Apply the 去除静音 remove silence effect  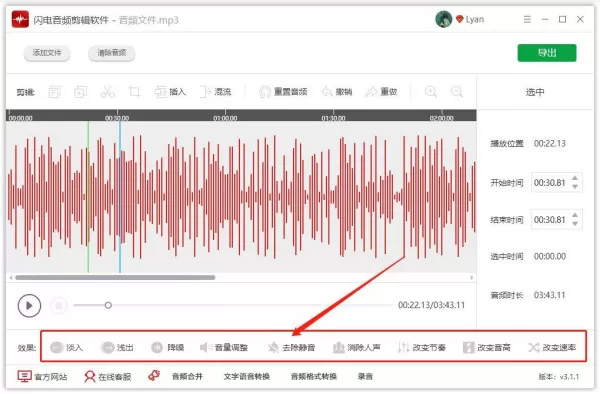291,347
